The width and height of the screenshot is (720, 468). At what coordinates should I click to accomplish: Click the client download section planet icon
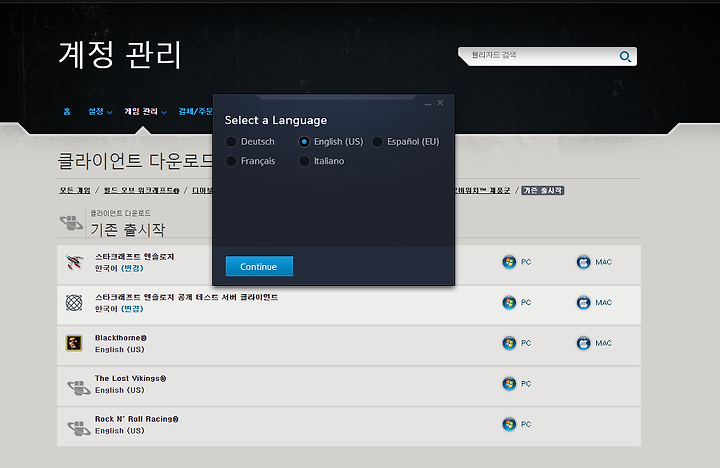(71, 223)
